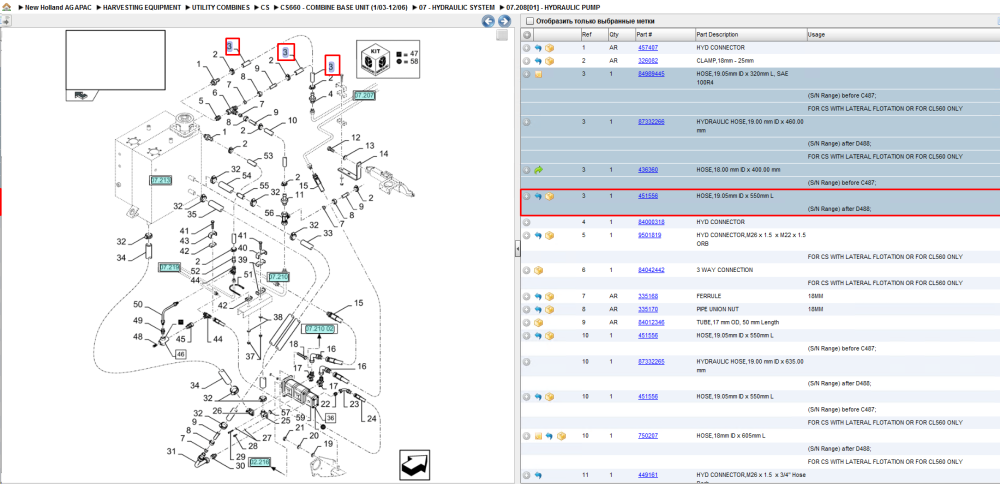Open part number link 750207
Viewport: 1000px width, 484px height.
click(648, 436)
